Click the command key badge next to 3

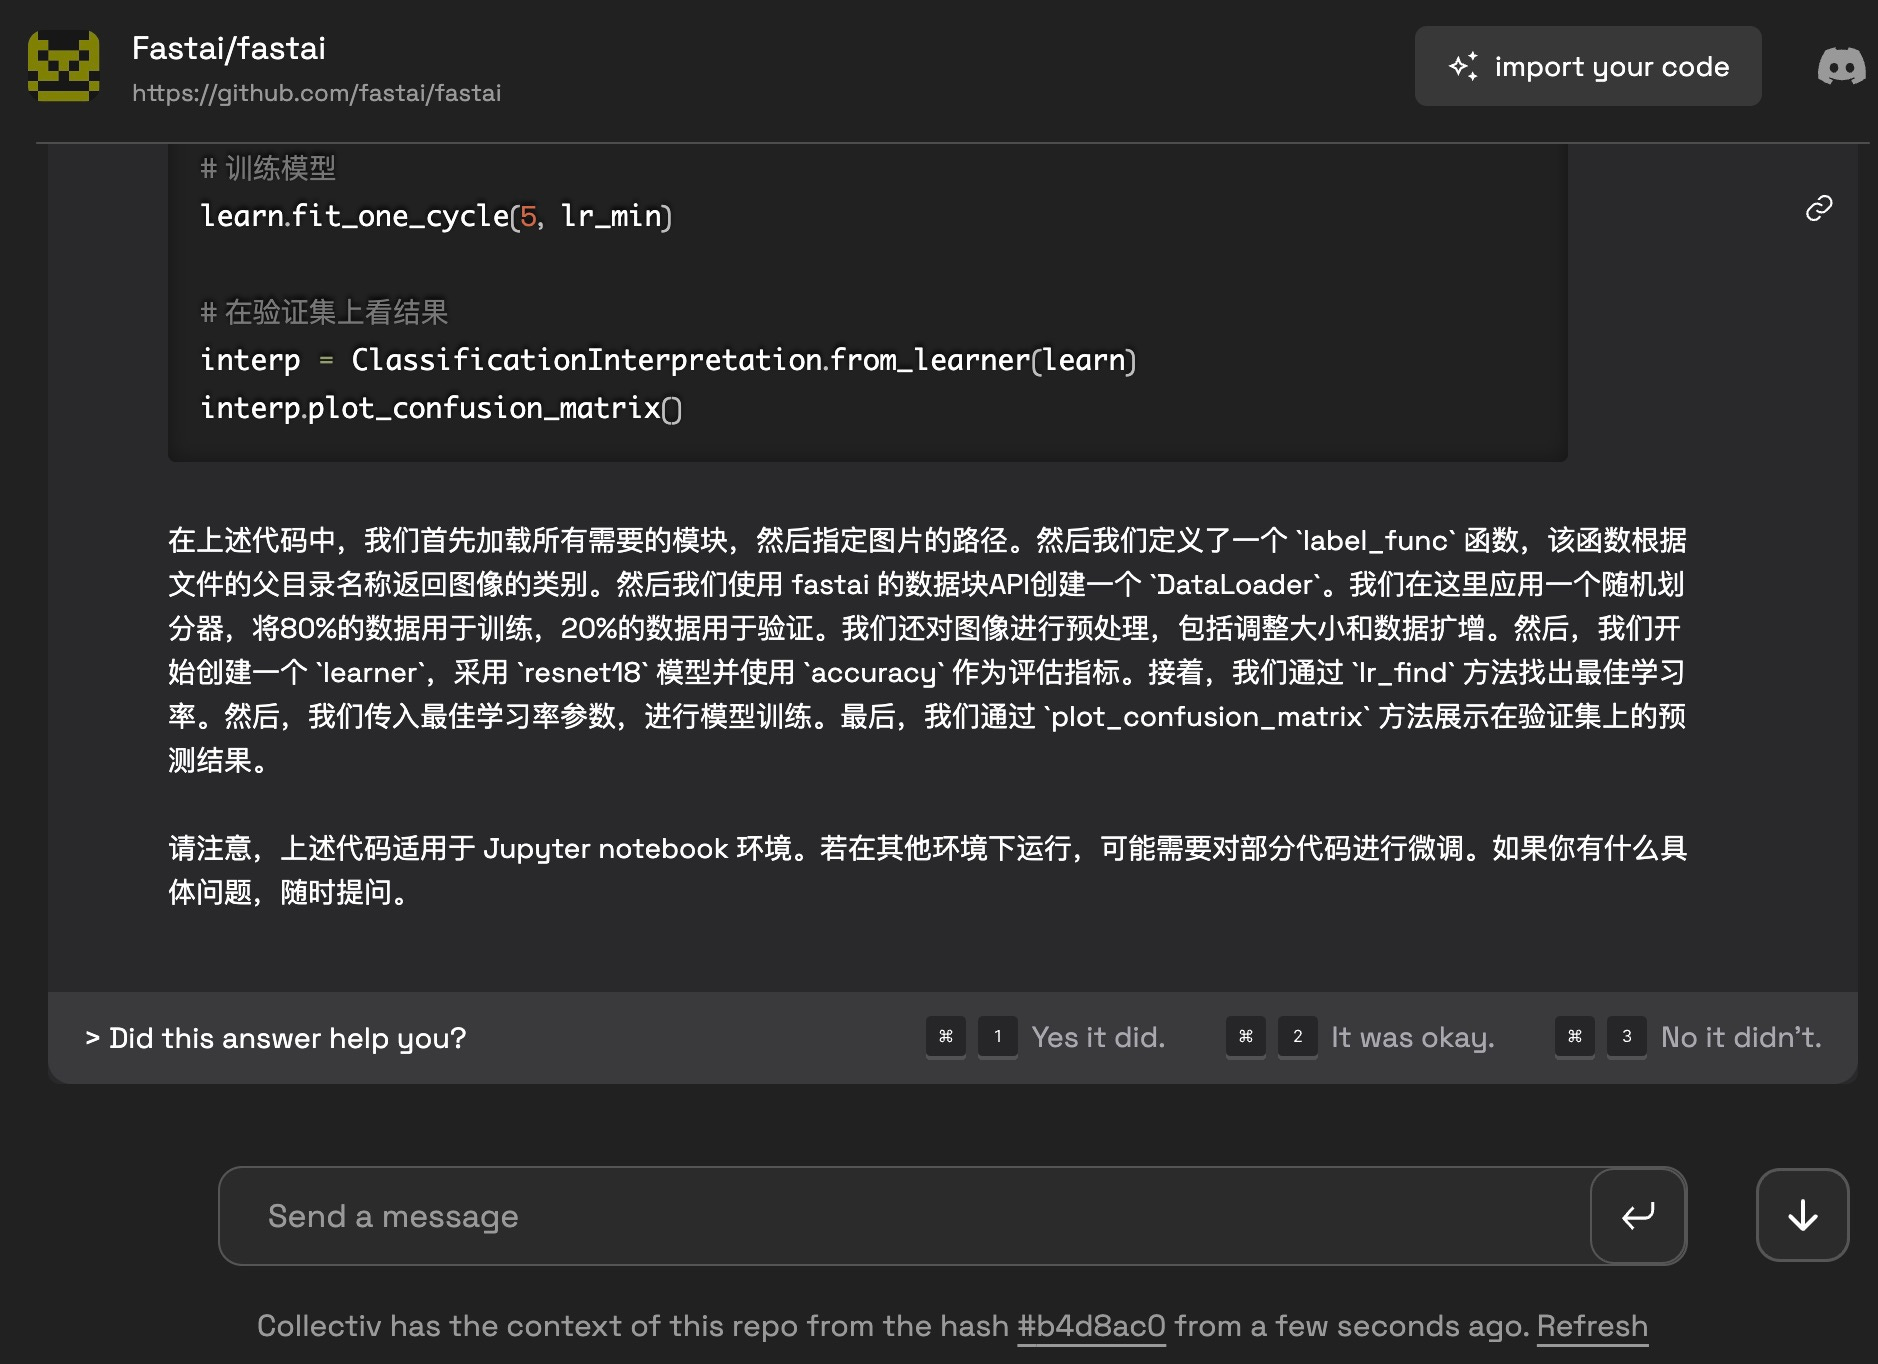coord(1574,1037)
